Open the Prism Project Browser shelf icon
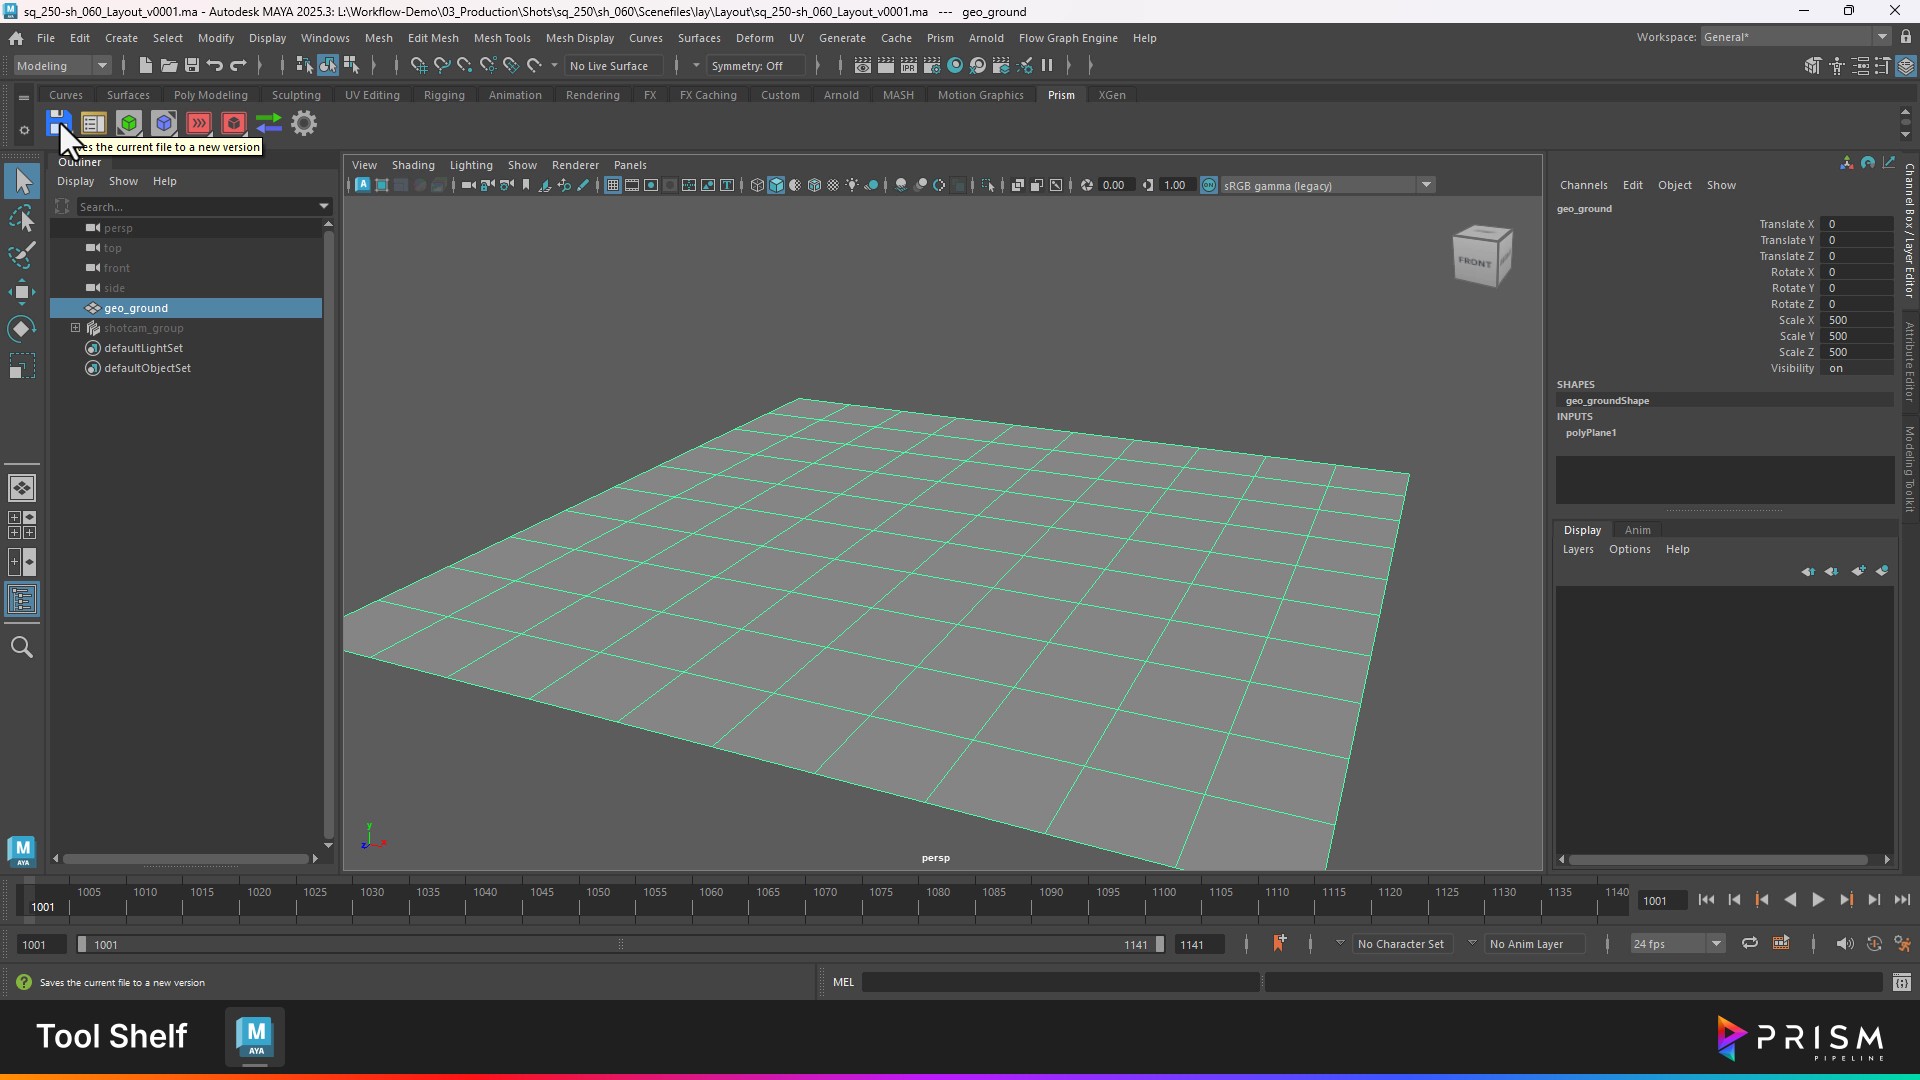 pos(94,123)
